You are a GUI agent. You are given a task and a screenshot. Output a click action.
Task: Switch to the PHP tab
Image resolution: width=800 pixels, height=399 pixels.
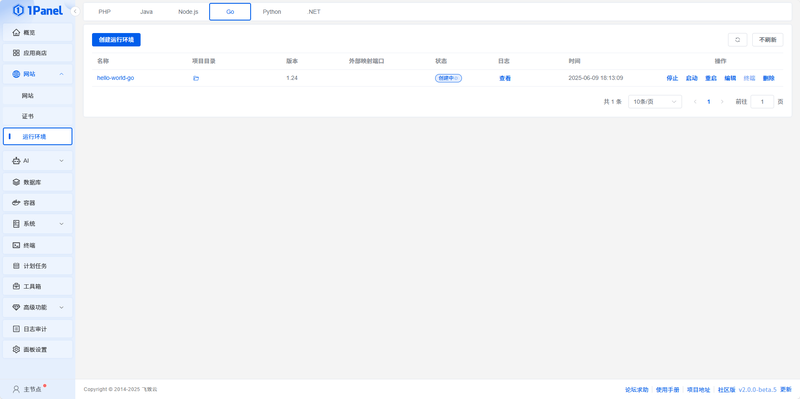coord(105,12)
